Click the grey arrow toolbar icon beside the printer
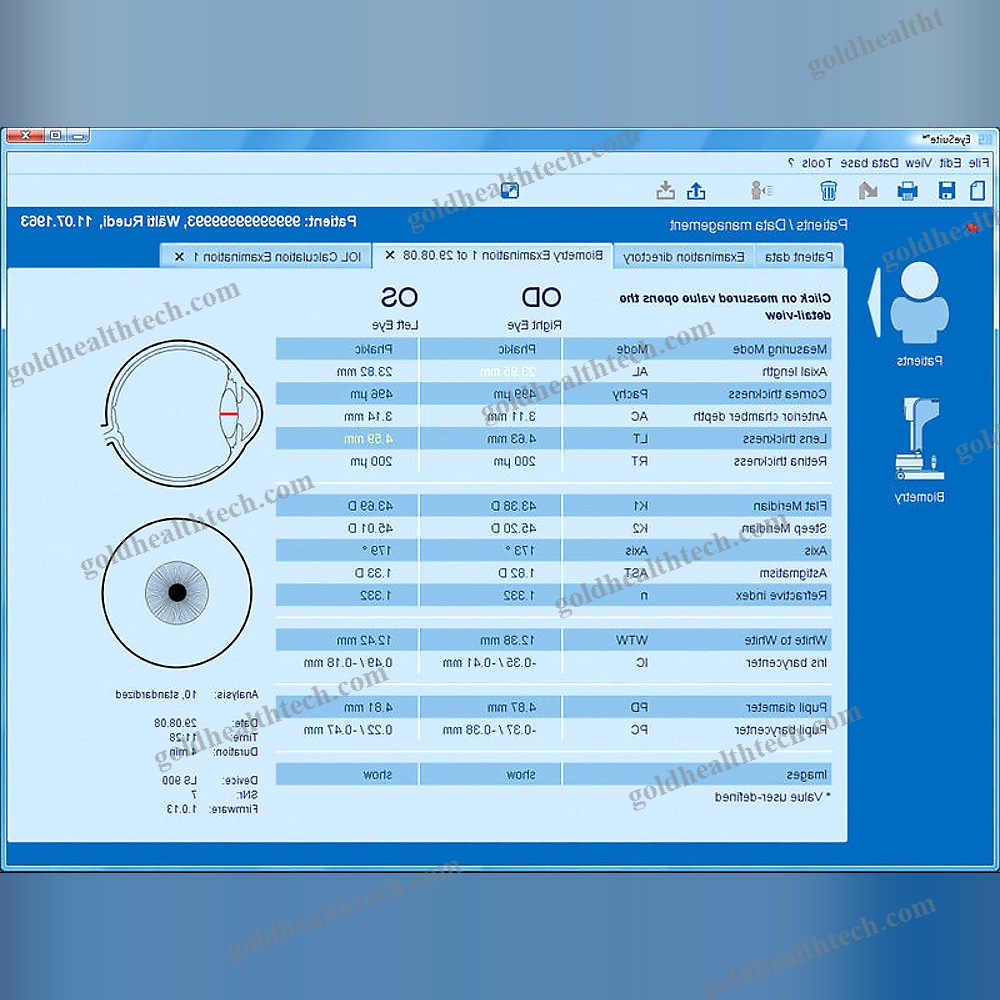Image resolution: width=1000 pixels, height=1000 pixels. tap(868, 190)
